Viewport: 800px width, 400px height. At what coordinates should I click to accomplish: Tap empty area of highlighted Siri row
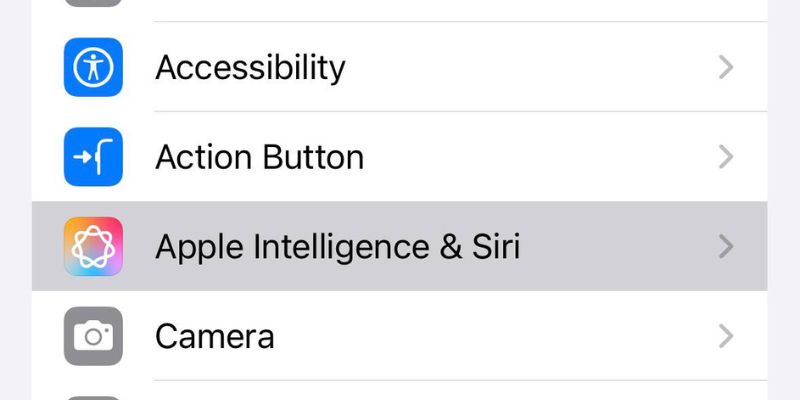click(610, 246)
